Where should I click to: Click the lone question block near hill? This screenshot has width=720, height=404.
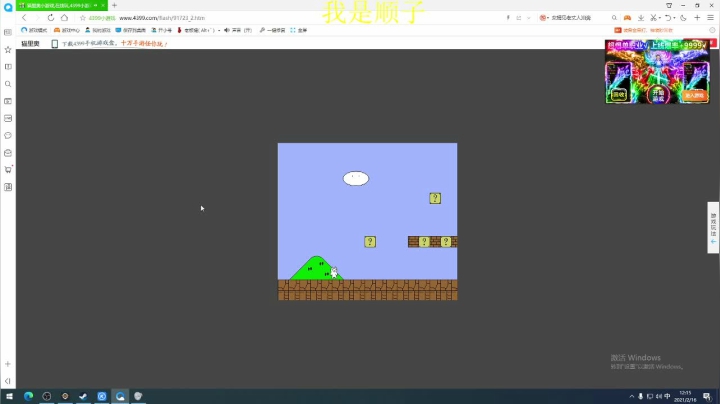(370, 241)
